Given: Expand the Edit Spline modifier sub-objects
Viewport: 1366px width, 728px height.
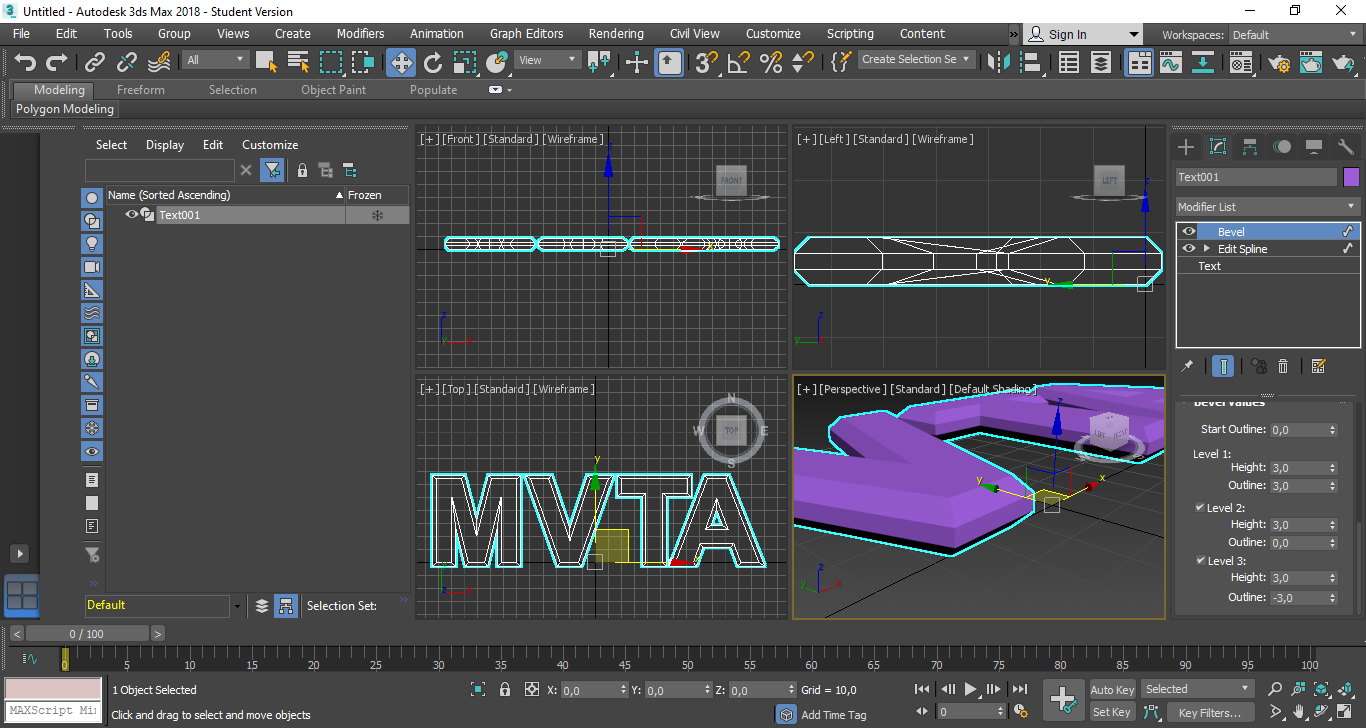Looking at the screenshot, I should point(1206,249).
